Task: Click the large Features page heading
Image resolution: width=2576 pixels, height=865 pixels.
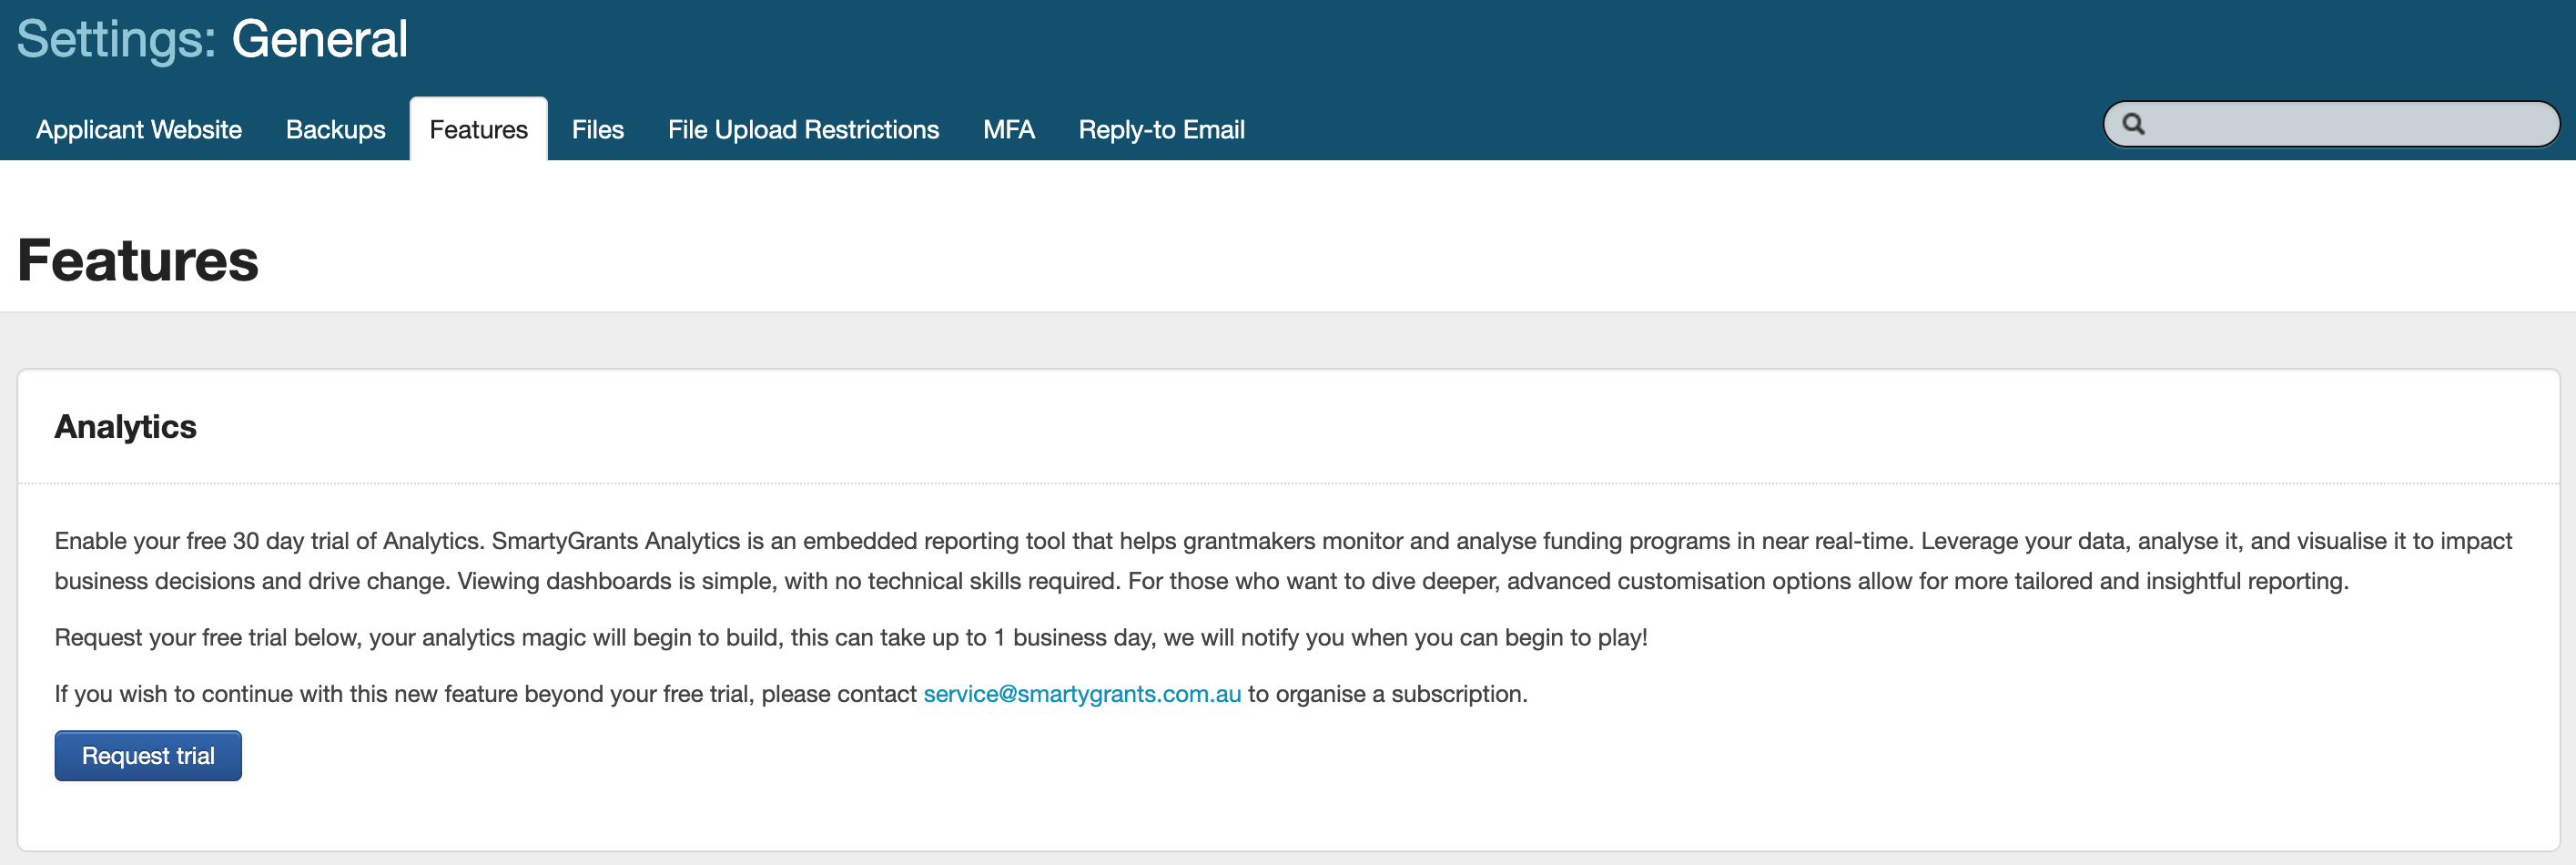Action: pyautogui.click(x=138, y=261)
